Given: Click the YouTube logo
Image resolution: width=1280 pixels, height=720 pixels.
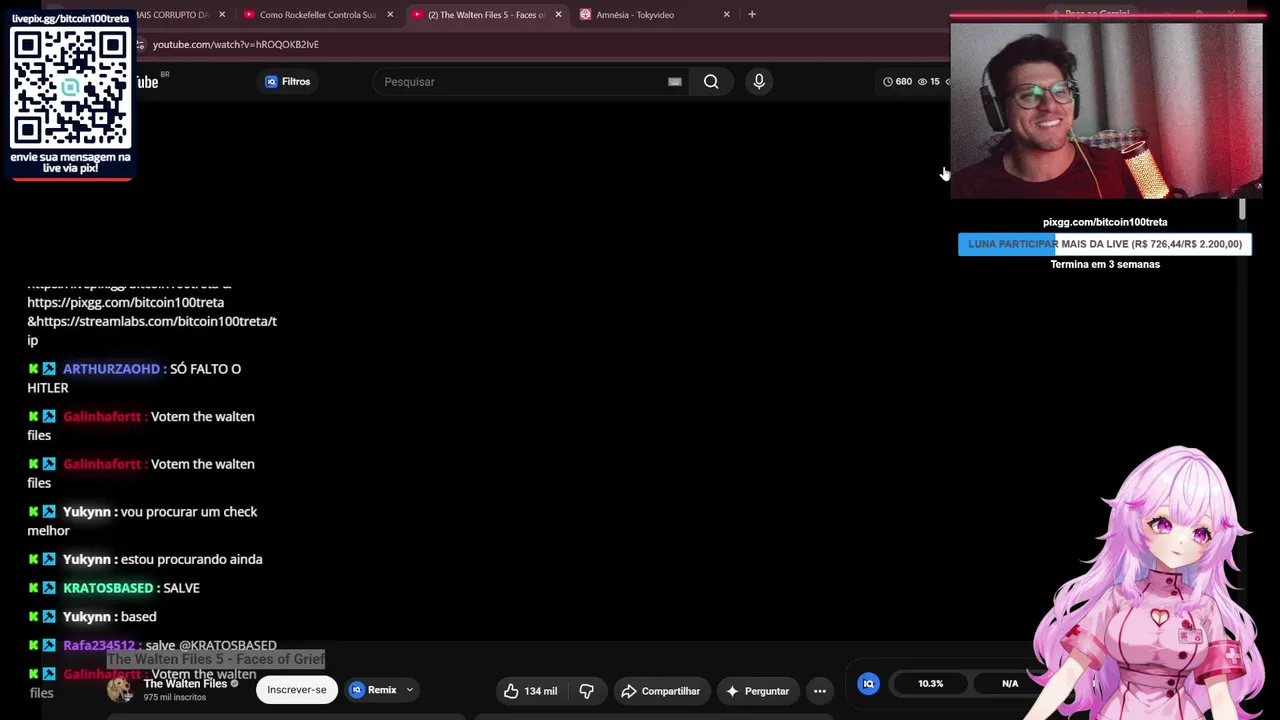Looking at the screenshot, I should point(147,82).
